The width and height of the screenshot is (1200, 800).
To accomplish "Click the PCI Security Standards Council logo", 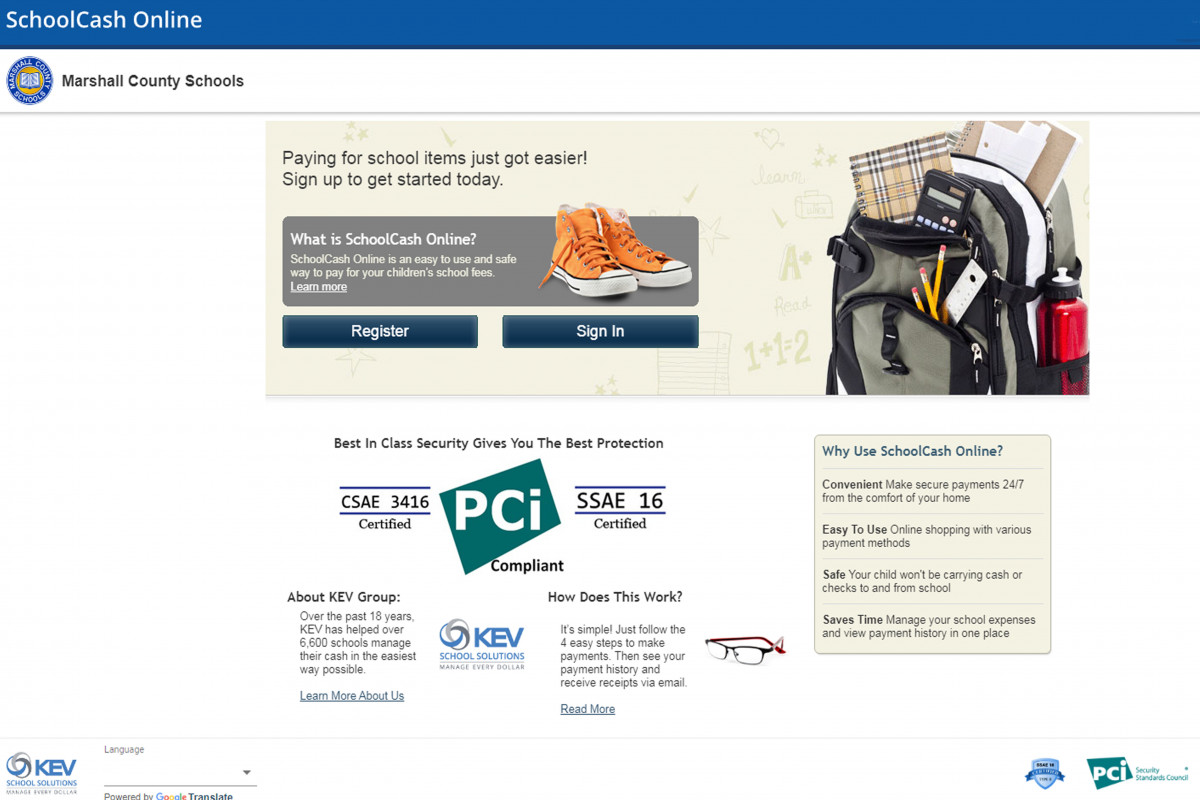I will [1137, 772].
